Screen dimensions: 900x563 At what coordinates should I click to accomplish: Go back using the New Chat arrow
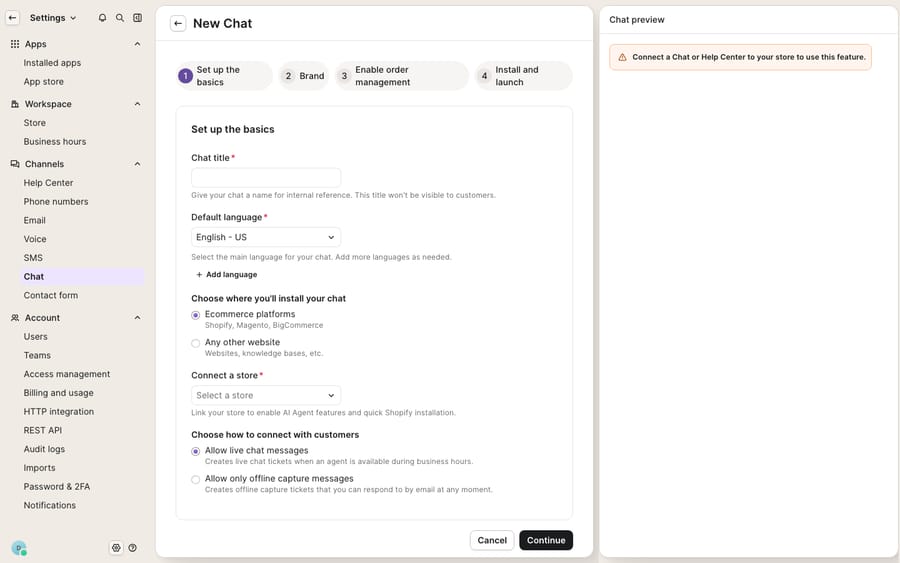click(x=178, y=24)
